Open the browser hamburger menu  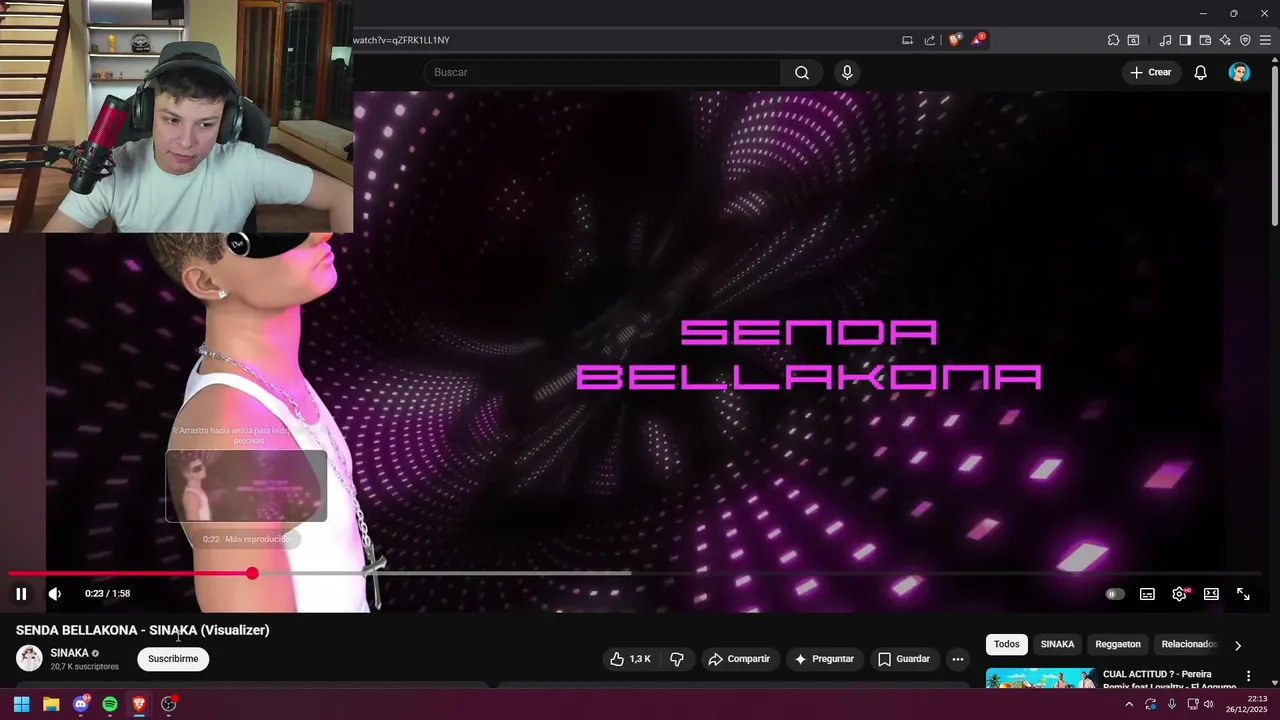[x=1265, y=40]
